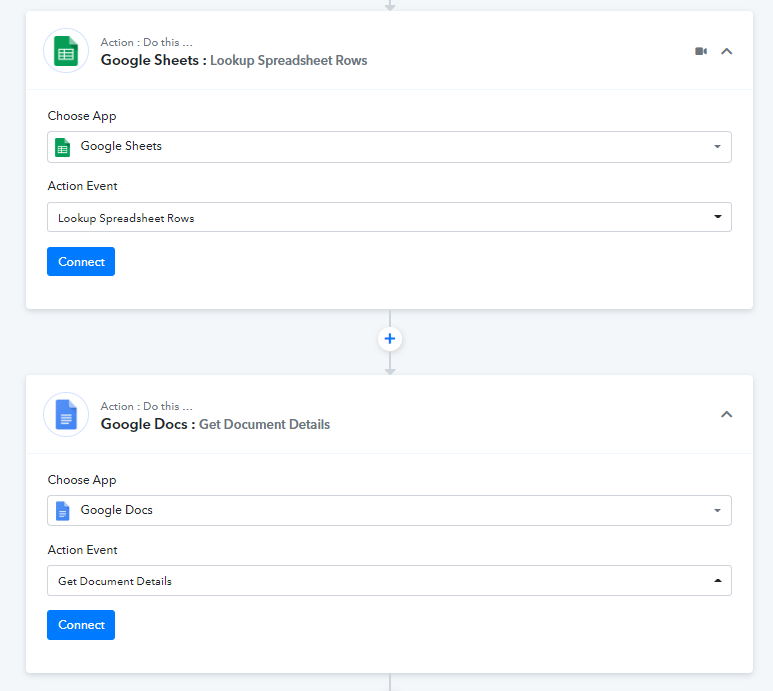Viewport: 773px width, 691px height.
Task: Click 'Action Event' label in Google Sheets step
Action: (x=82, y=186)
